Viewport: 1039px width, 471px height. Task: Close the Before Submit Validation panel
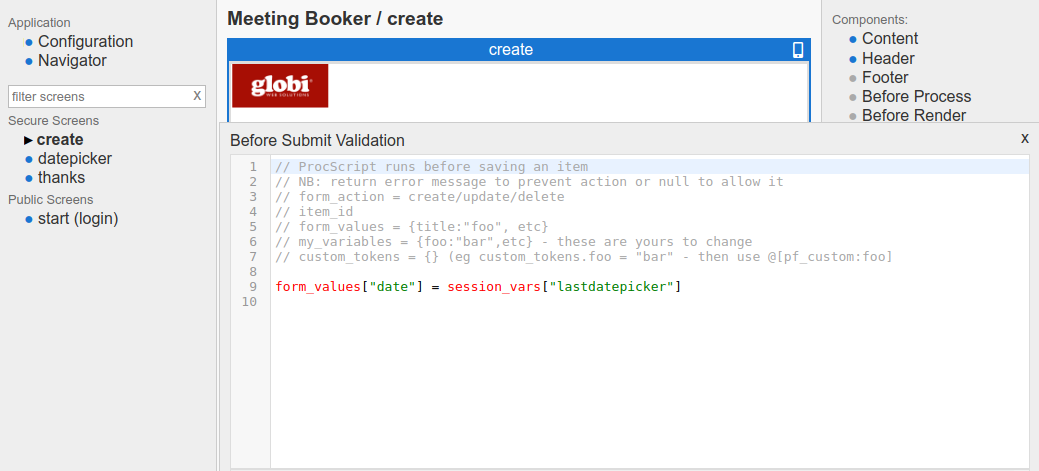[x=1024, y=138]
